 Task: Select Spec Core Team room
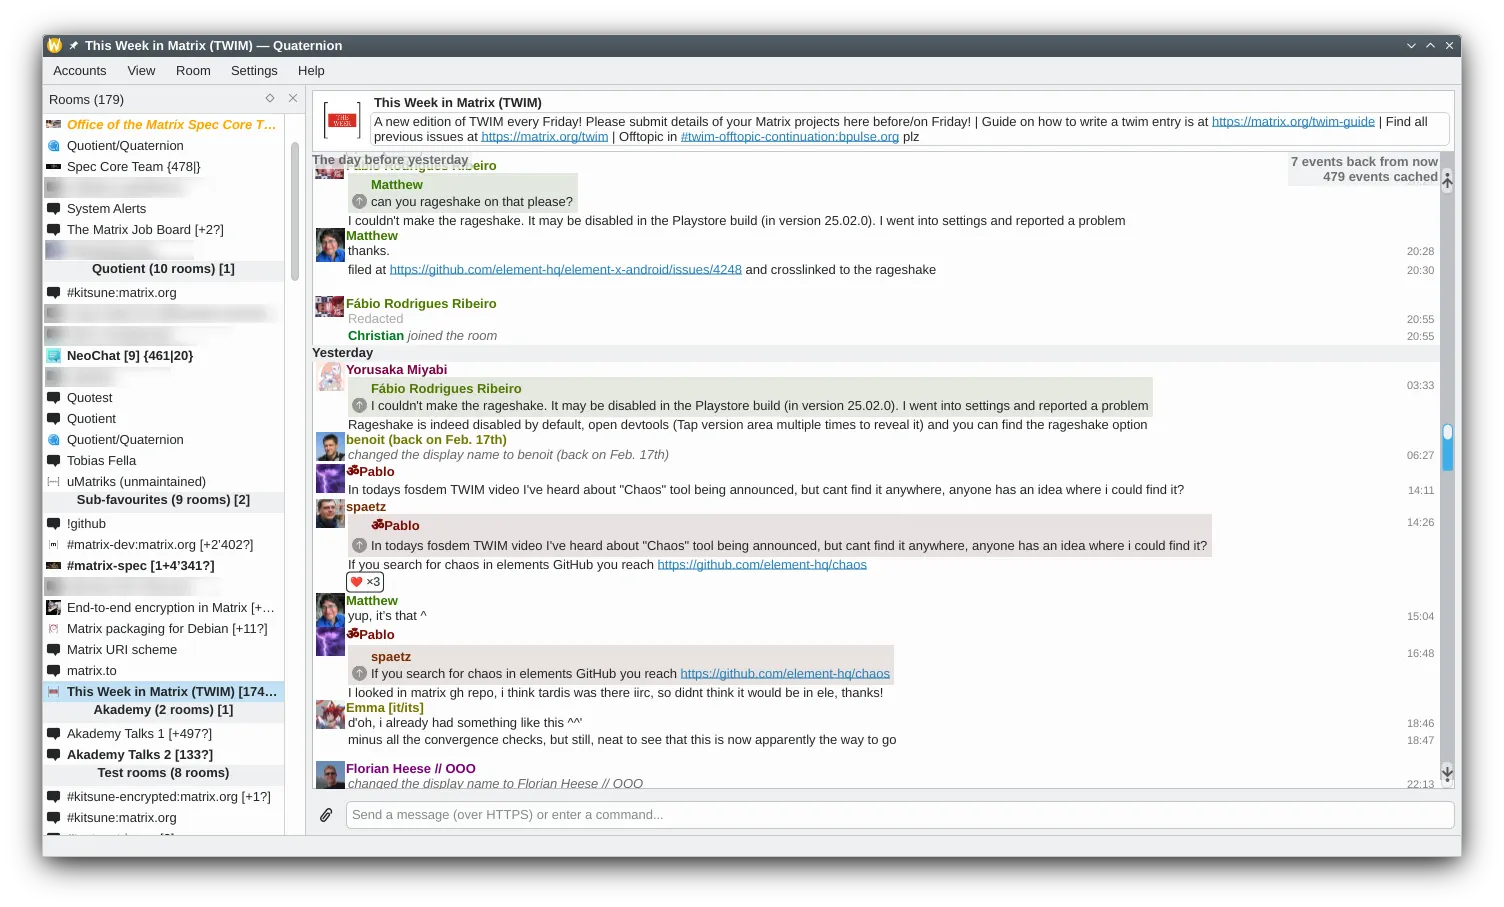164,167
